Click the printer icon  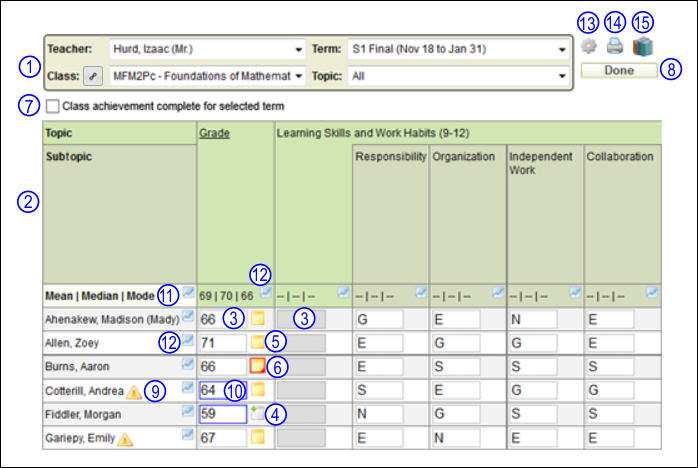(x=615, y=46)
